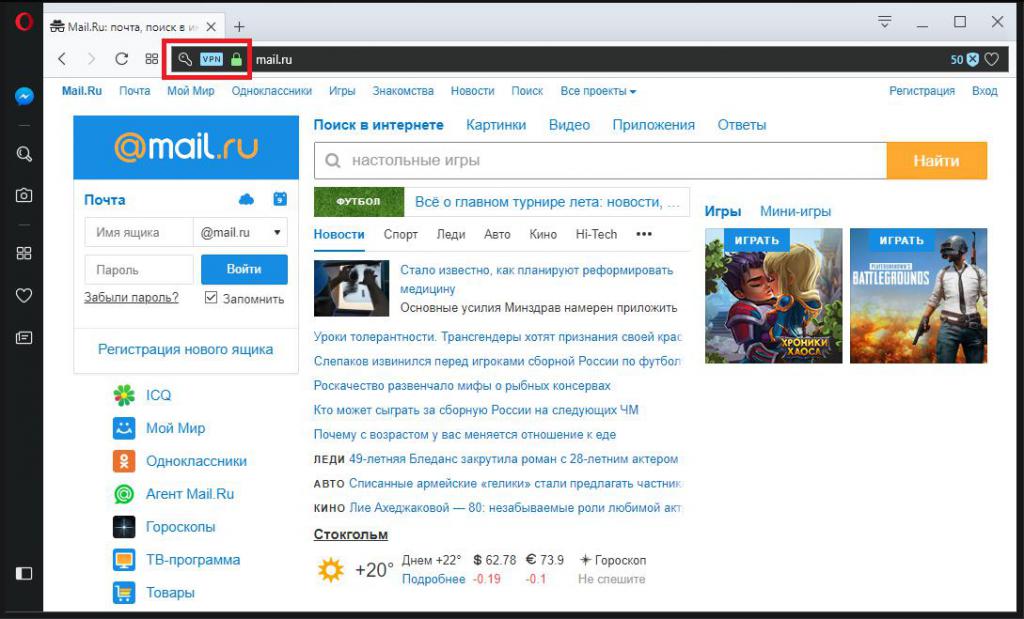Viewport: 1024px width, 619px height.
Task: Open the ICQ flower icon
Action: (x=124, y=395)
